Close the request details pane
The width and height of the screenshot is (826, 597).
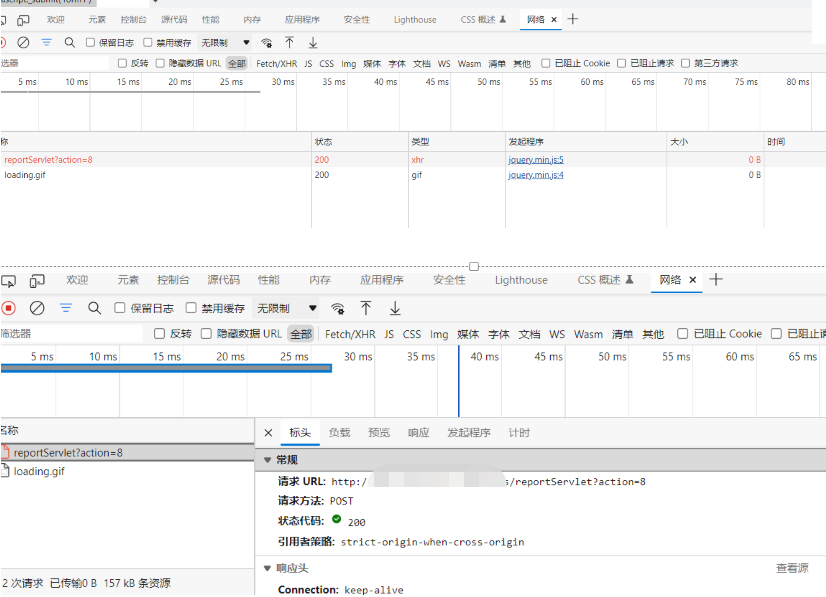click(268, 433)
